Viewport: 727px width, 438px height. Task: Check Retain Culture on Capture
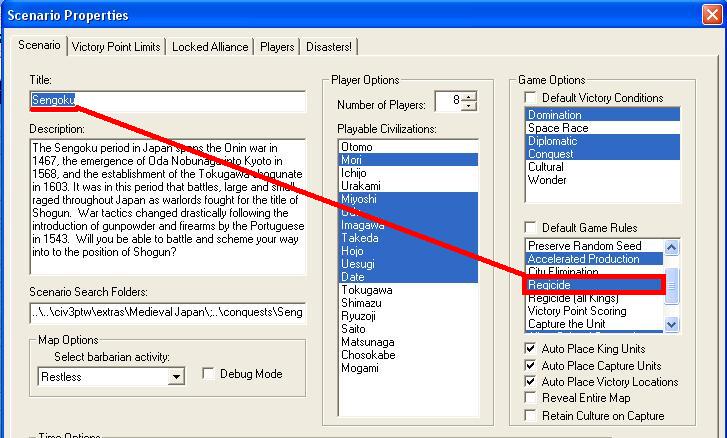pyautogui.click(x=530, y=415)
